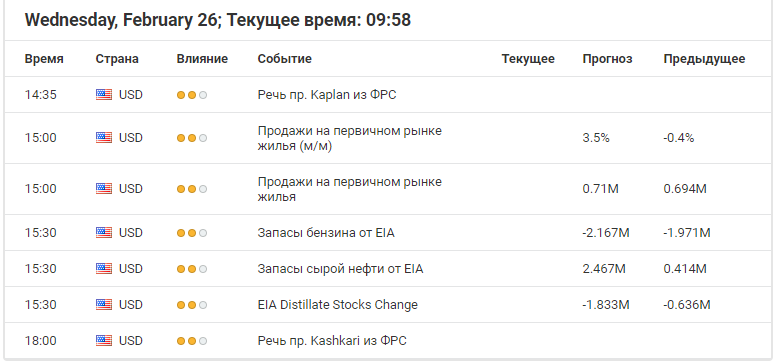This screenshot has width=773, height=362.
Task: Open the Речь пр. Kaplan из ФРС event
Action: [x=327, y=95]
